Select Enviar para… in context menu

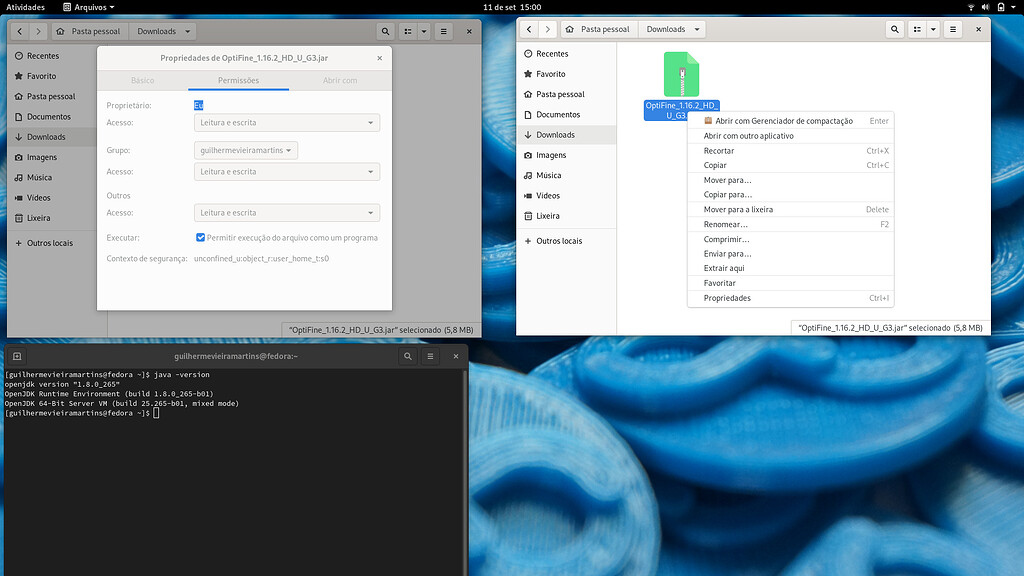pos(790,253)
